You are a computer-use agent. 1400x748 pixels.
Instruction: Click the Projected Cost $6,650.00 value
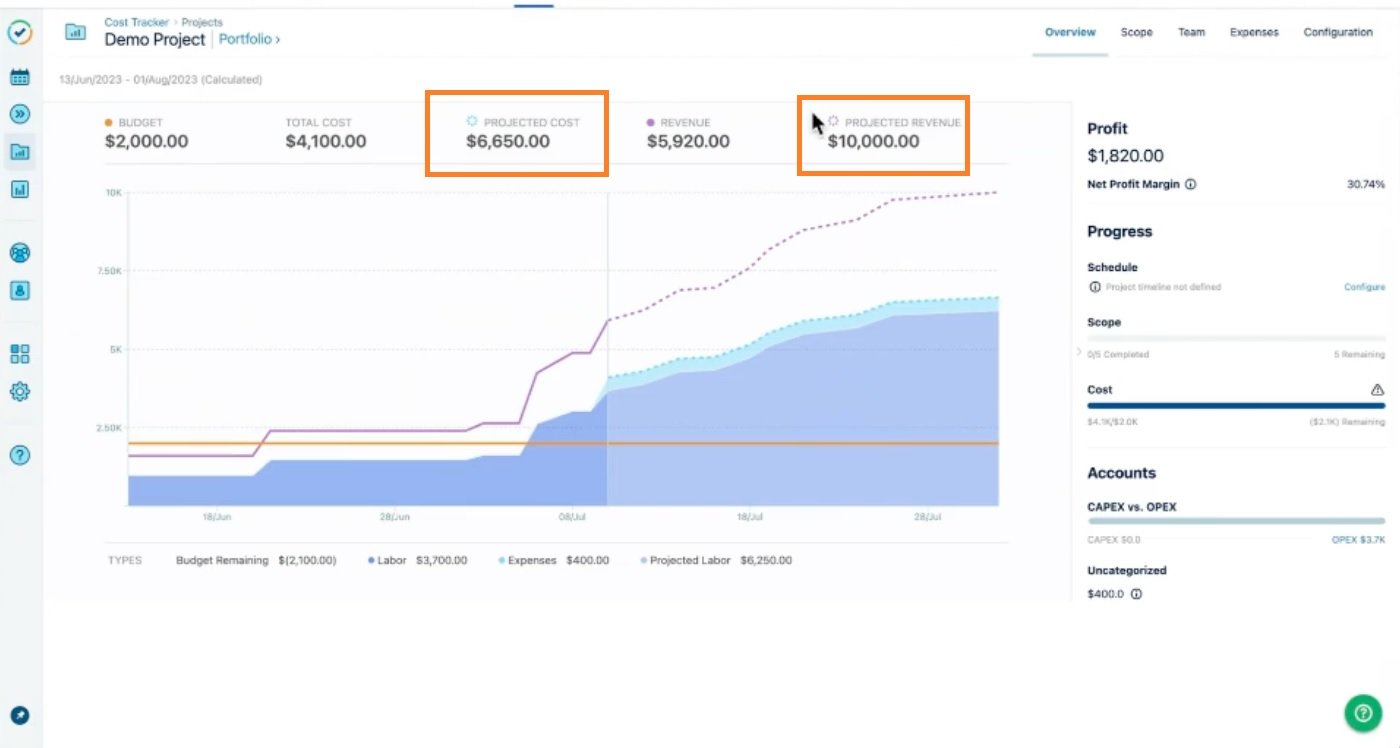pos(508,142)
